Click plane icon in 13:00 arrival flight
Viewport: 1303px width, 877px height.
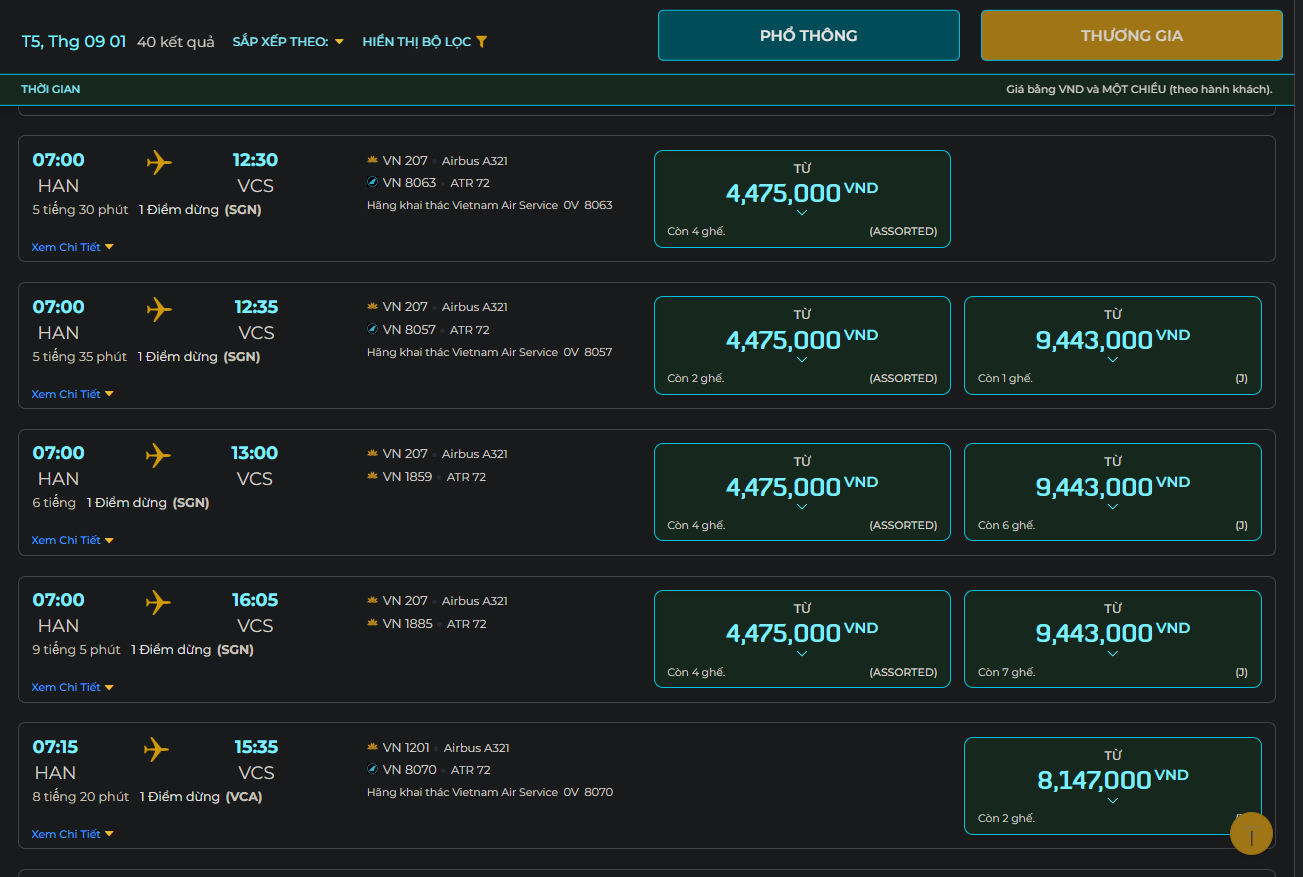click(x=158, y=455)
